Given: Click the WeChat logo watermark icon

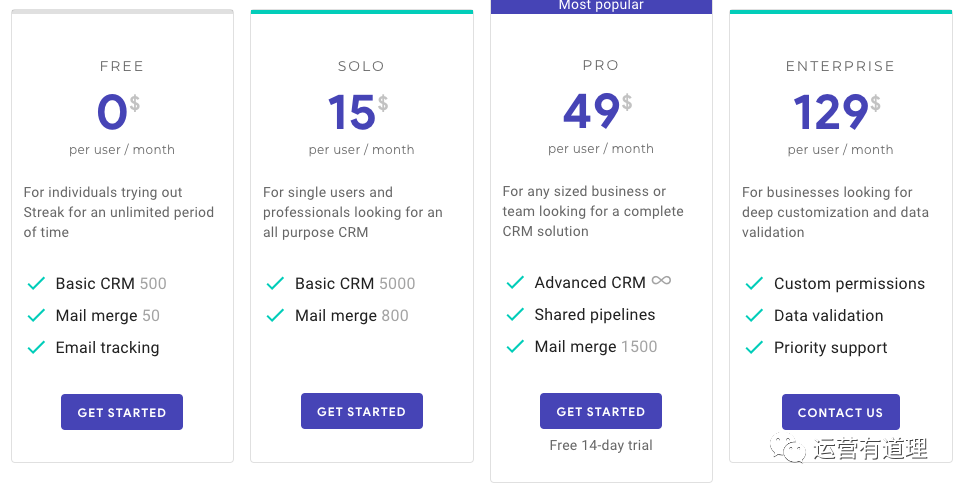Looking at the screenshot, I should pos(788,448).
